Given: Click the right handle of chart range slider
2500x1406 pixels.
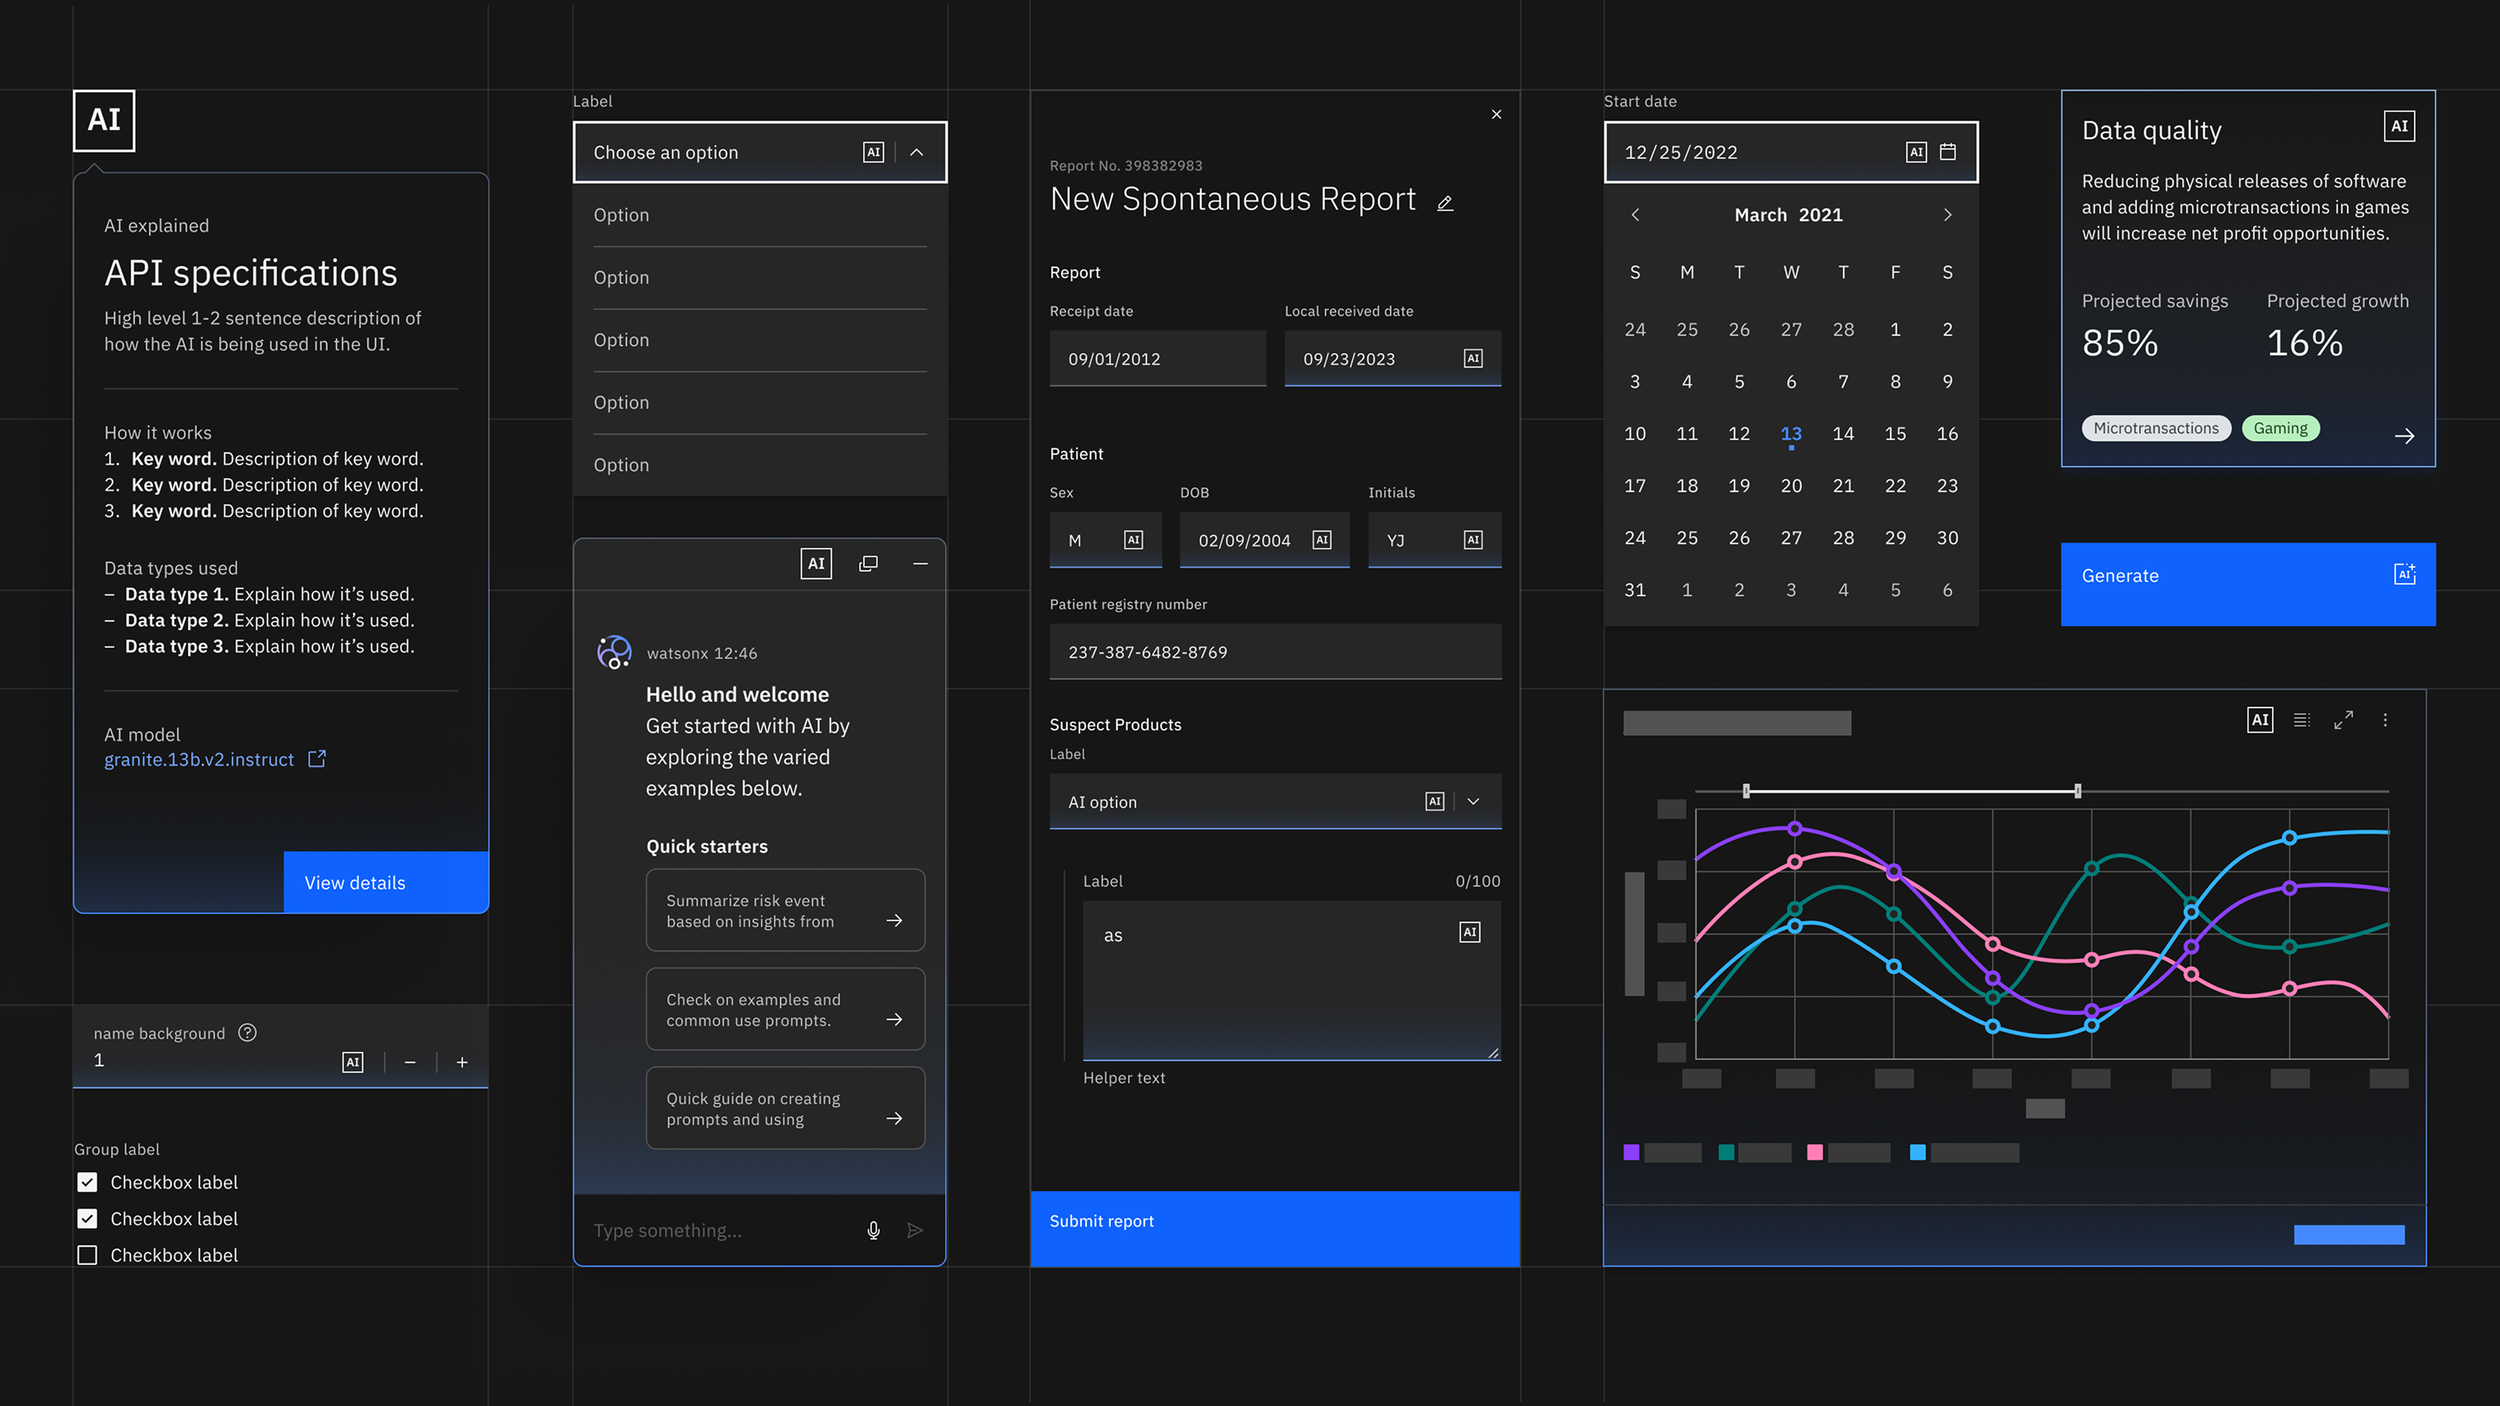Looking at the screenshot, I should click(2077, 791).
